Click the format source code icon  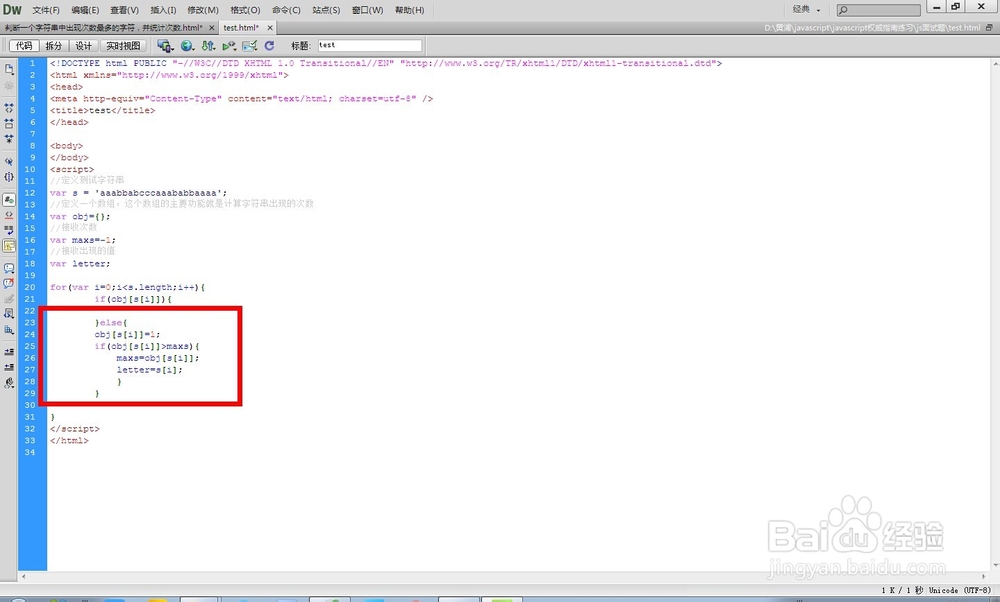click(x=9, y=383)
